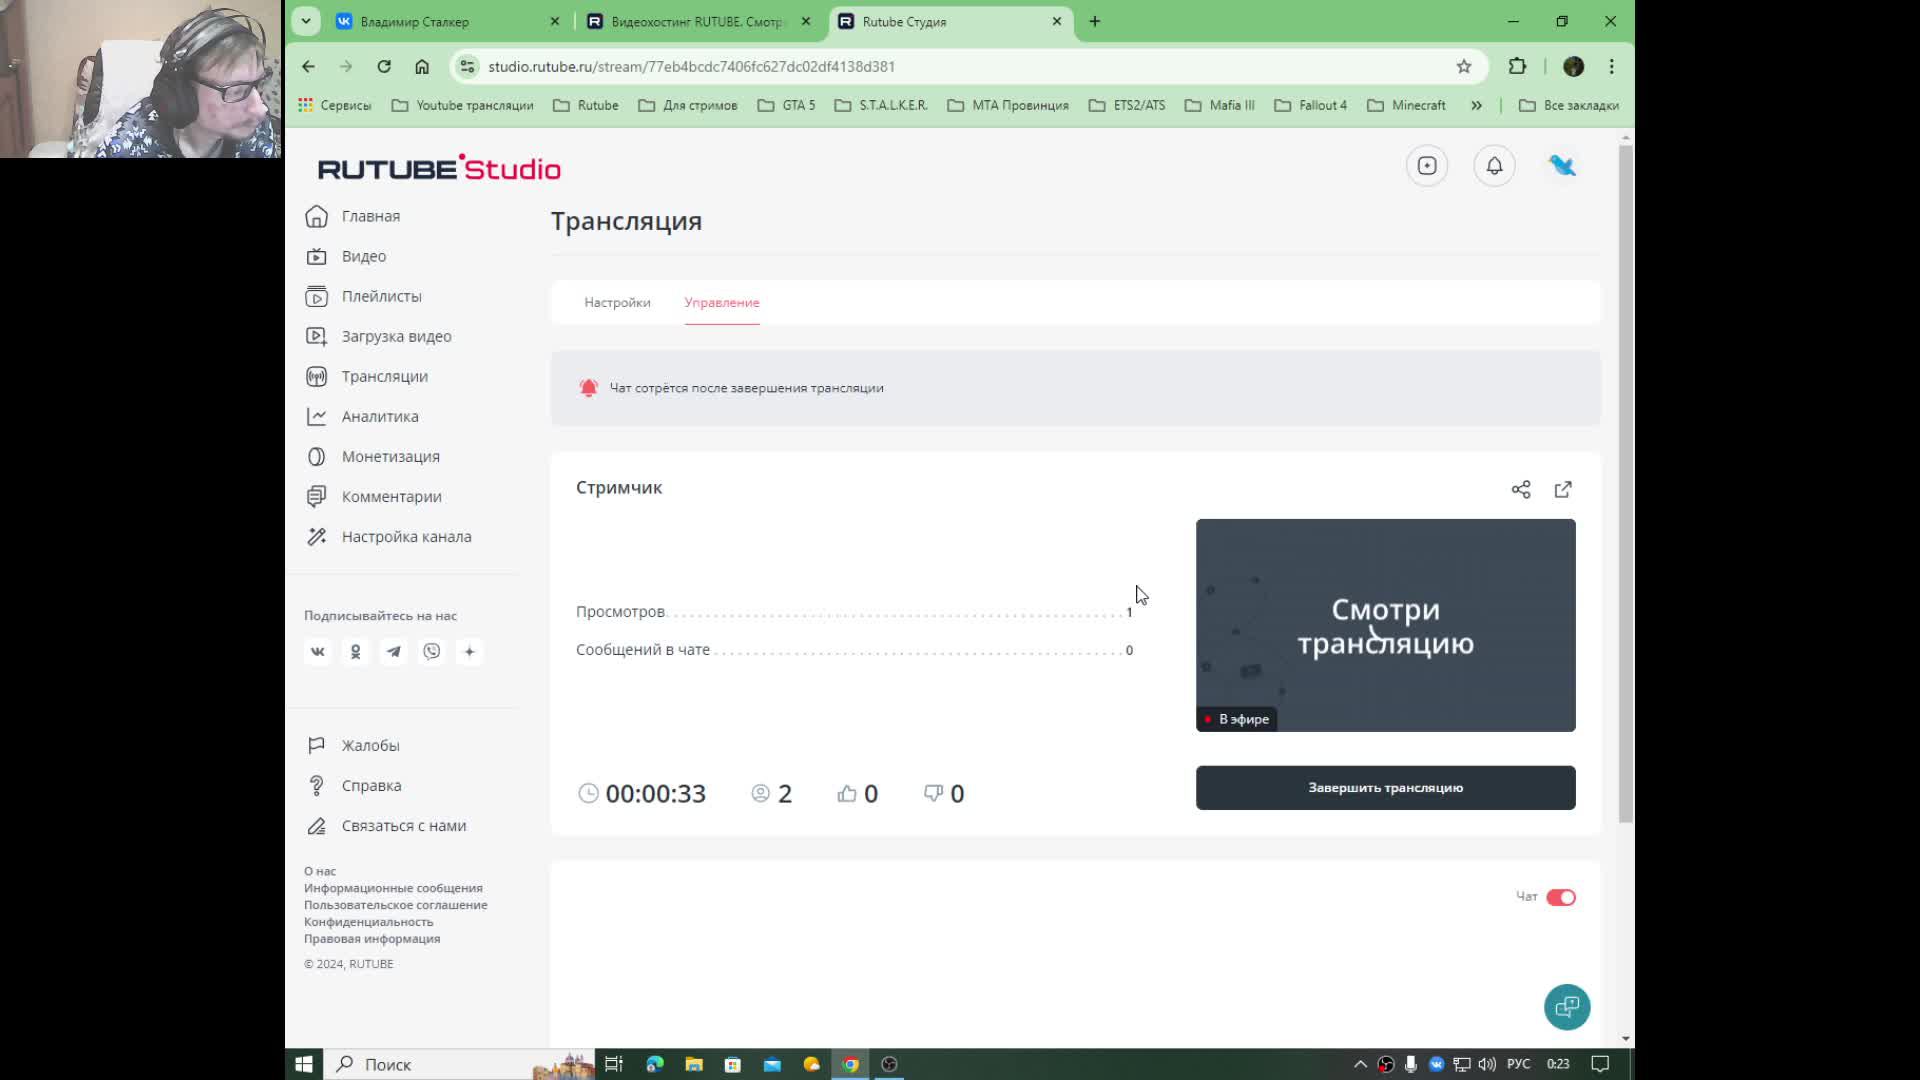
Task: Click the Telegram social icon
Action: click(393, 651)
